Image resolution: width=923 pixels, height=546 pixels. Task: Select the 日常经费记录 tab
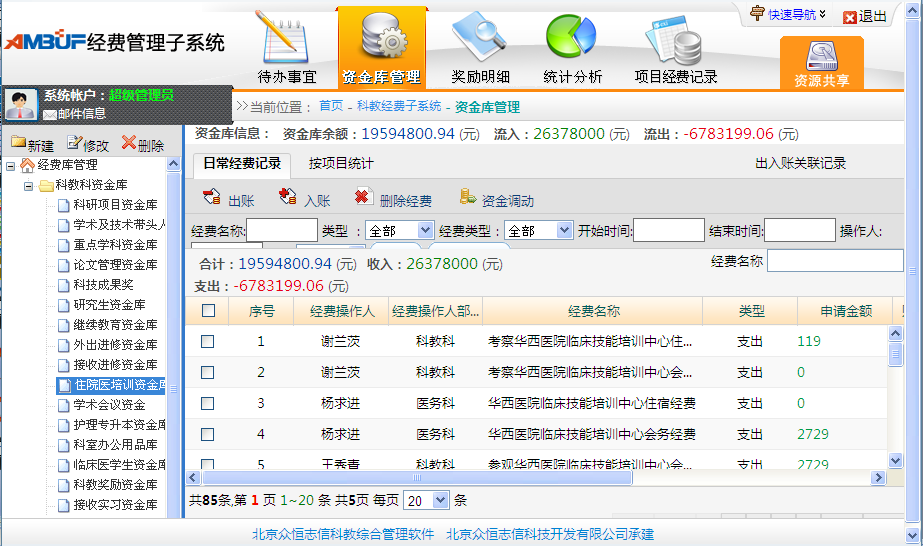(241, 164)
